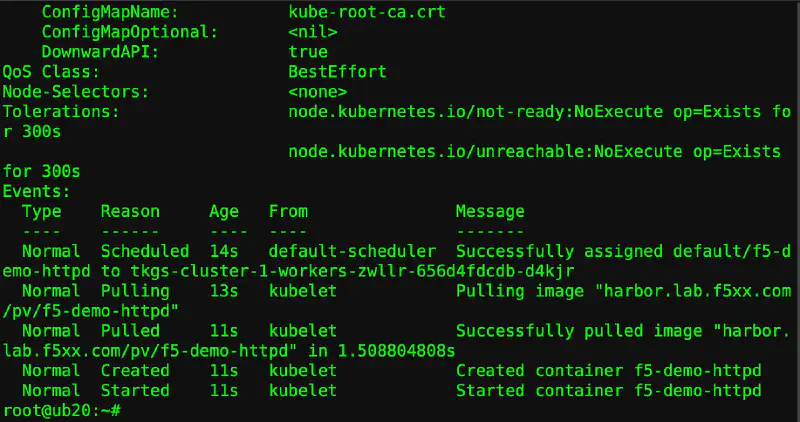Screen dimensions: 800x422
Task: Click the Scheduled event reason
Action: point(144,251)
